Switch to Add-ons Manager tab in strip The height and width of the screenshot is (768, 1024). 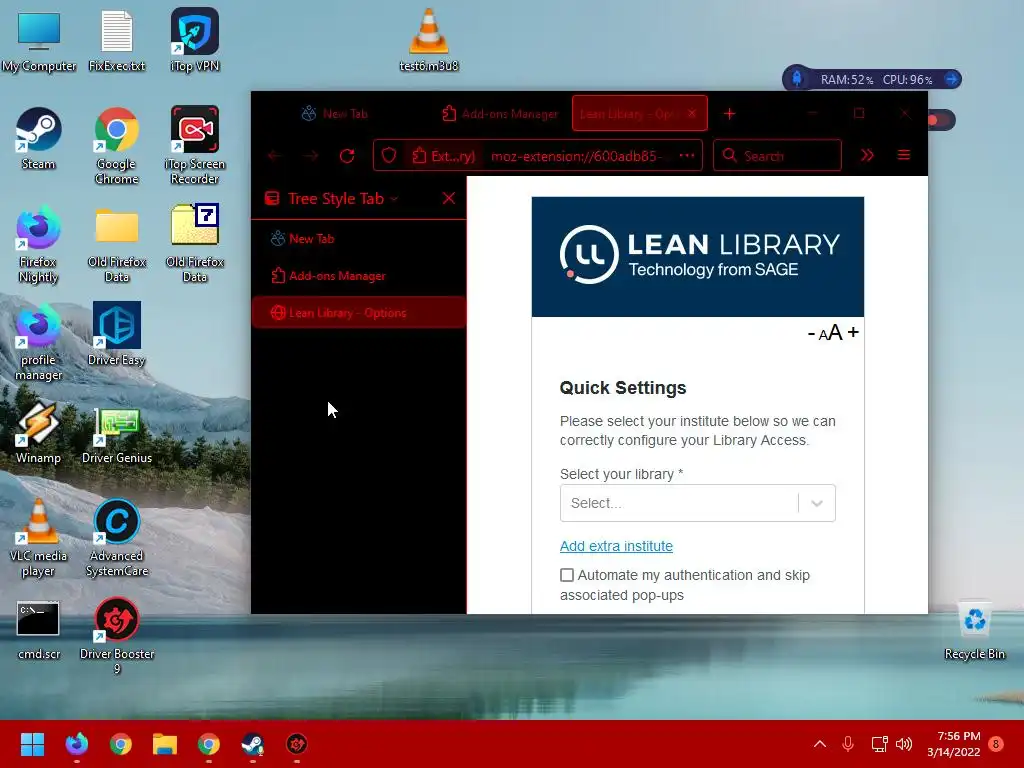pos(500,114)
